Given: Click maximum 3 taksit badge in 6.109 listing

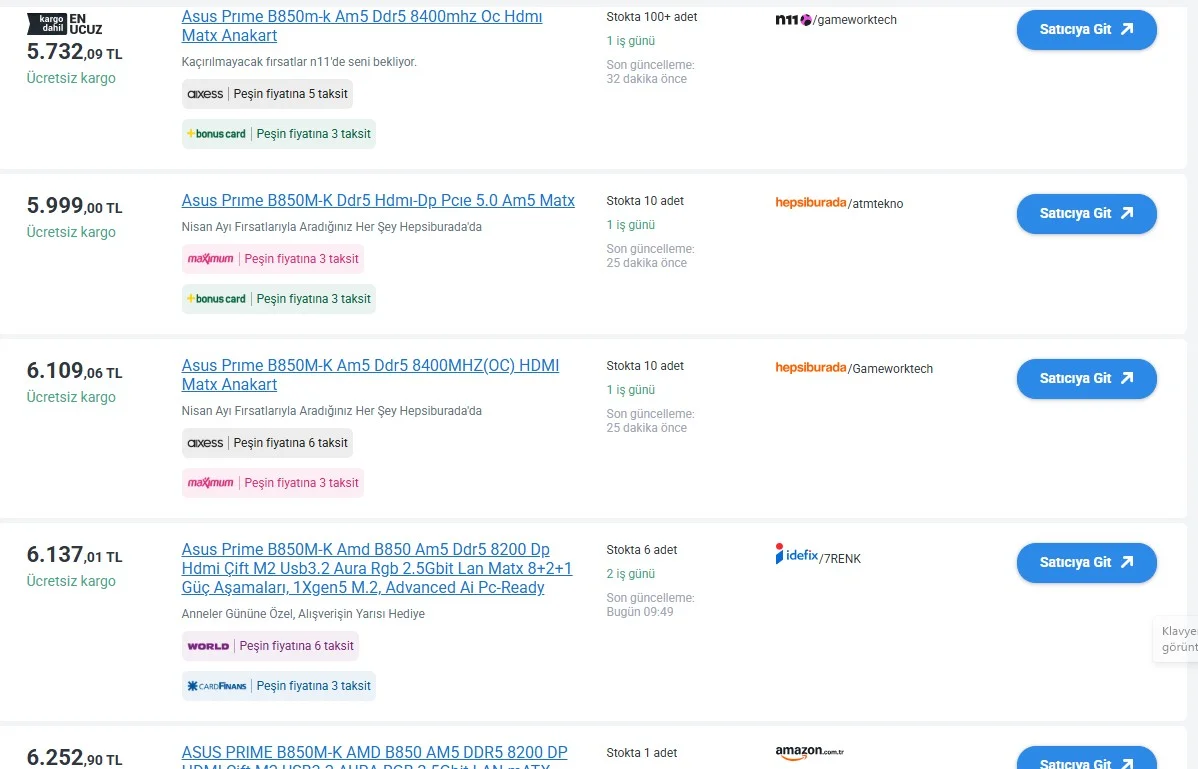Looking at the screenshot, I should (x=273, y=483).
